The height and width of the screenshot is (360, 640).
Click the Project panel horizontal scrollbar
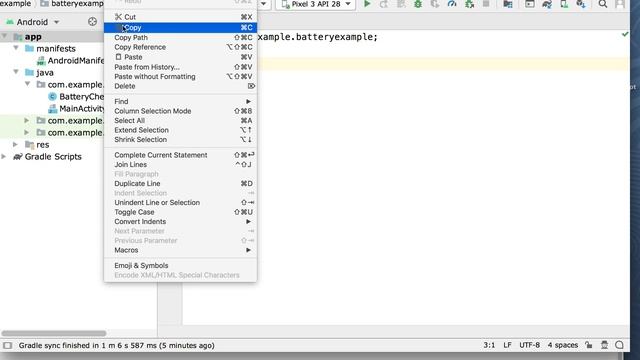pos(54,333)
